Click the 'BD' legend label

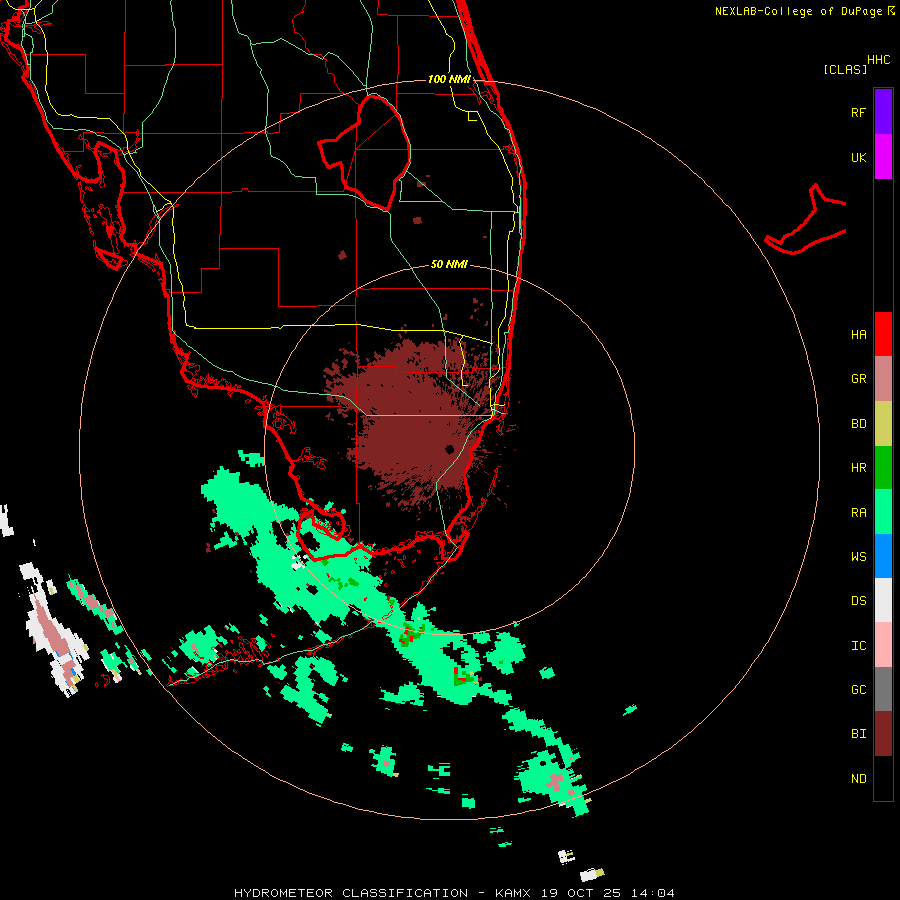(x=858, y=424)
